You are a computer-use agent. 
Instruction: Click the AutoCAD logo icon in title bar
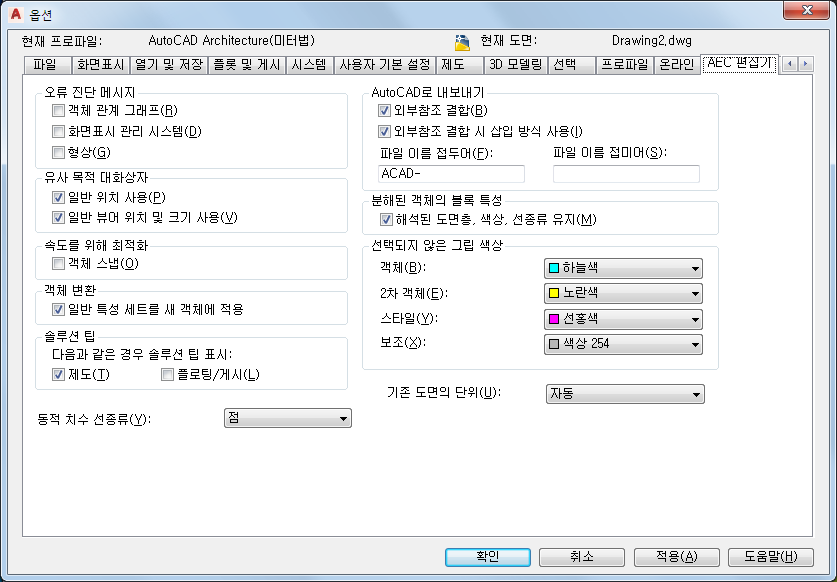pos(16,14)
